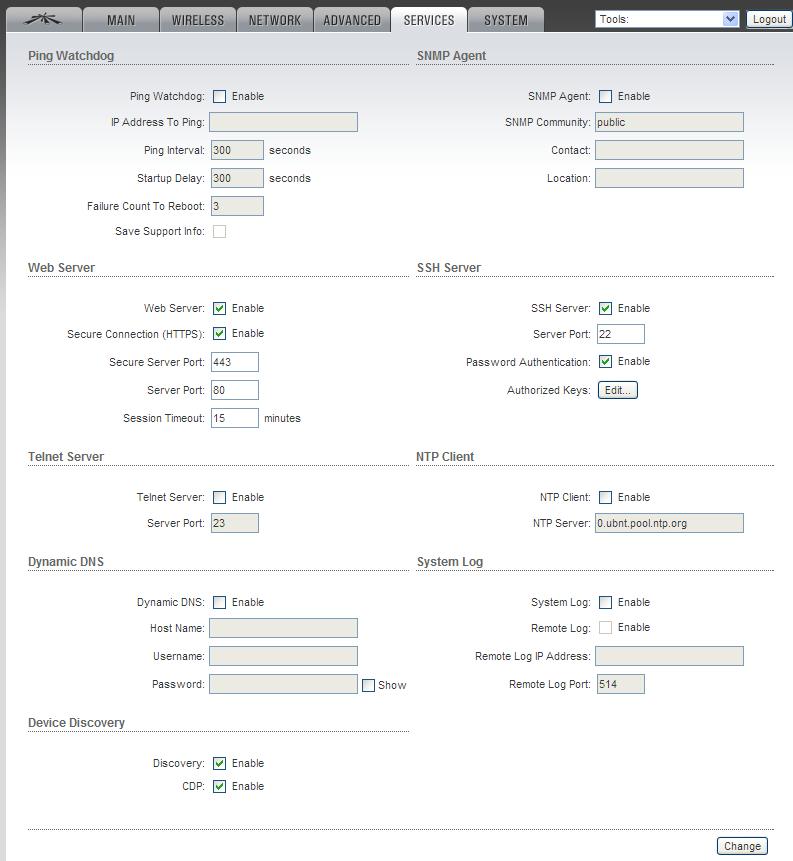This screenshot has width=793, height=861.
Task: Disable Secure Connection (HTTPS) checkbox
Action: coord(220,334)
